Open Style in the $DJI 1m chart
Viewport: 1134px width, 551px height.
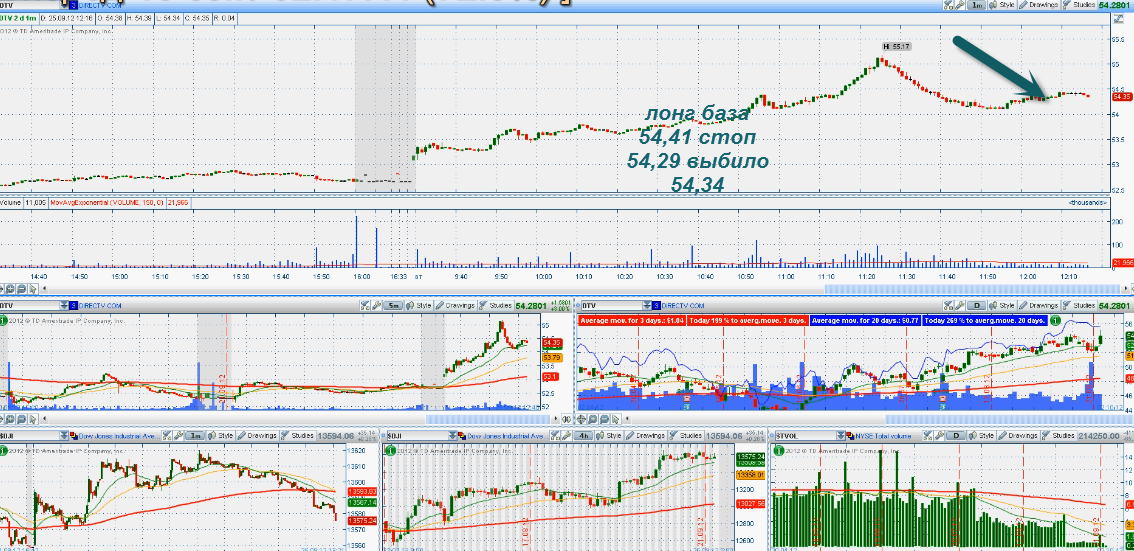tap(221, 435)
